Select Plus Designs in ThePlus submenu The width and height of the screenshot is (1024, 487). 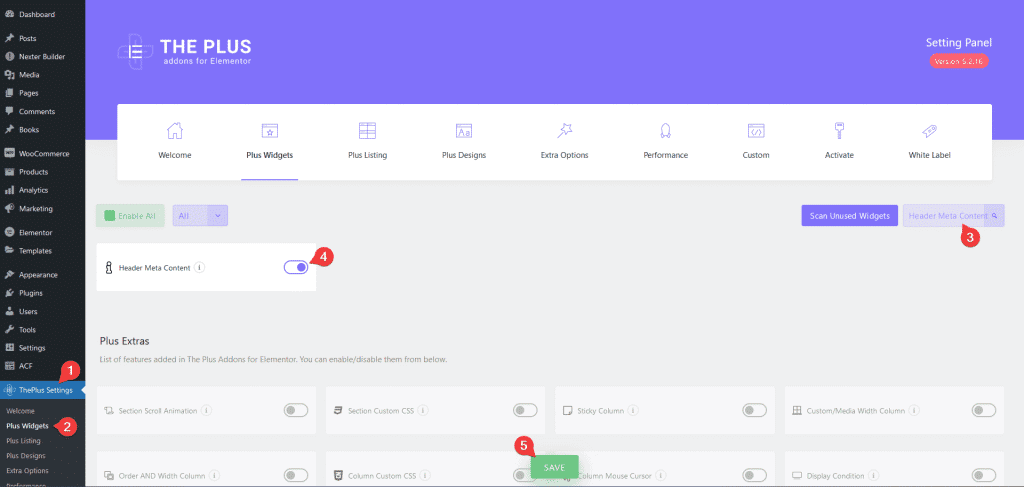pyautogui.click(x=27, y=455)
